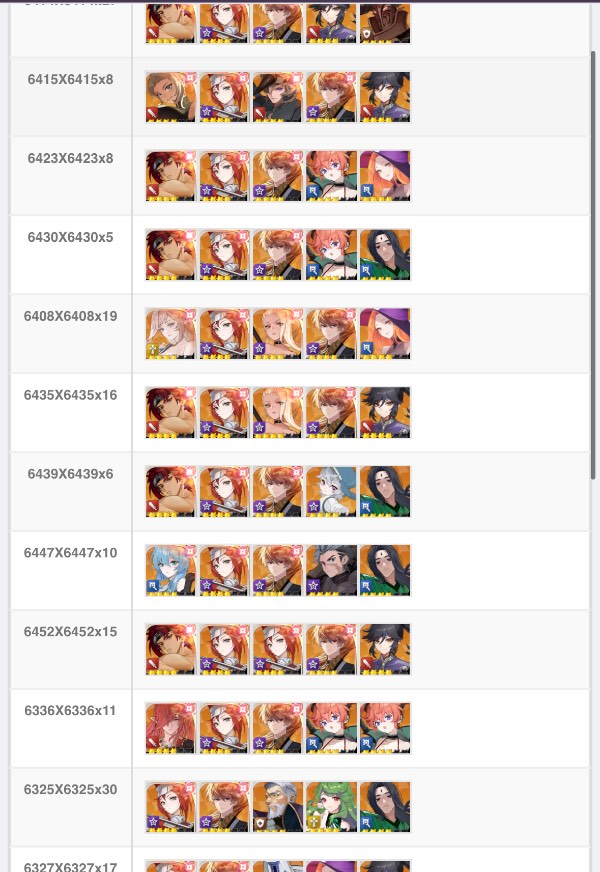
Task: Click the 6415X6415x8 team label
Action: pyautogui.click(x=71, y=80)
